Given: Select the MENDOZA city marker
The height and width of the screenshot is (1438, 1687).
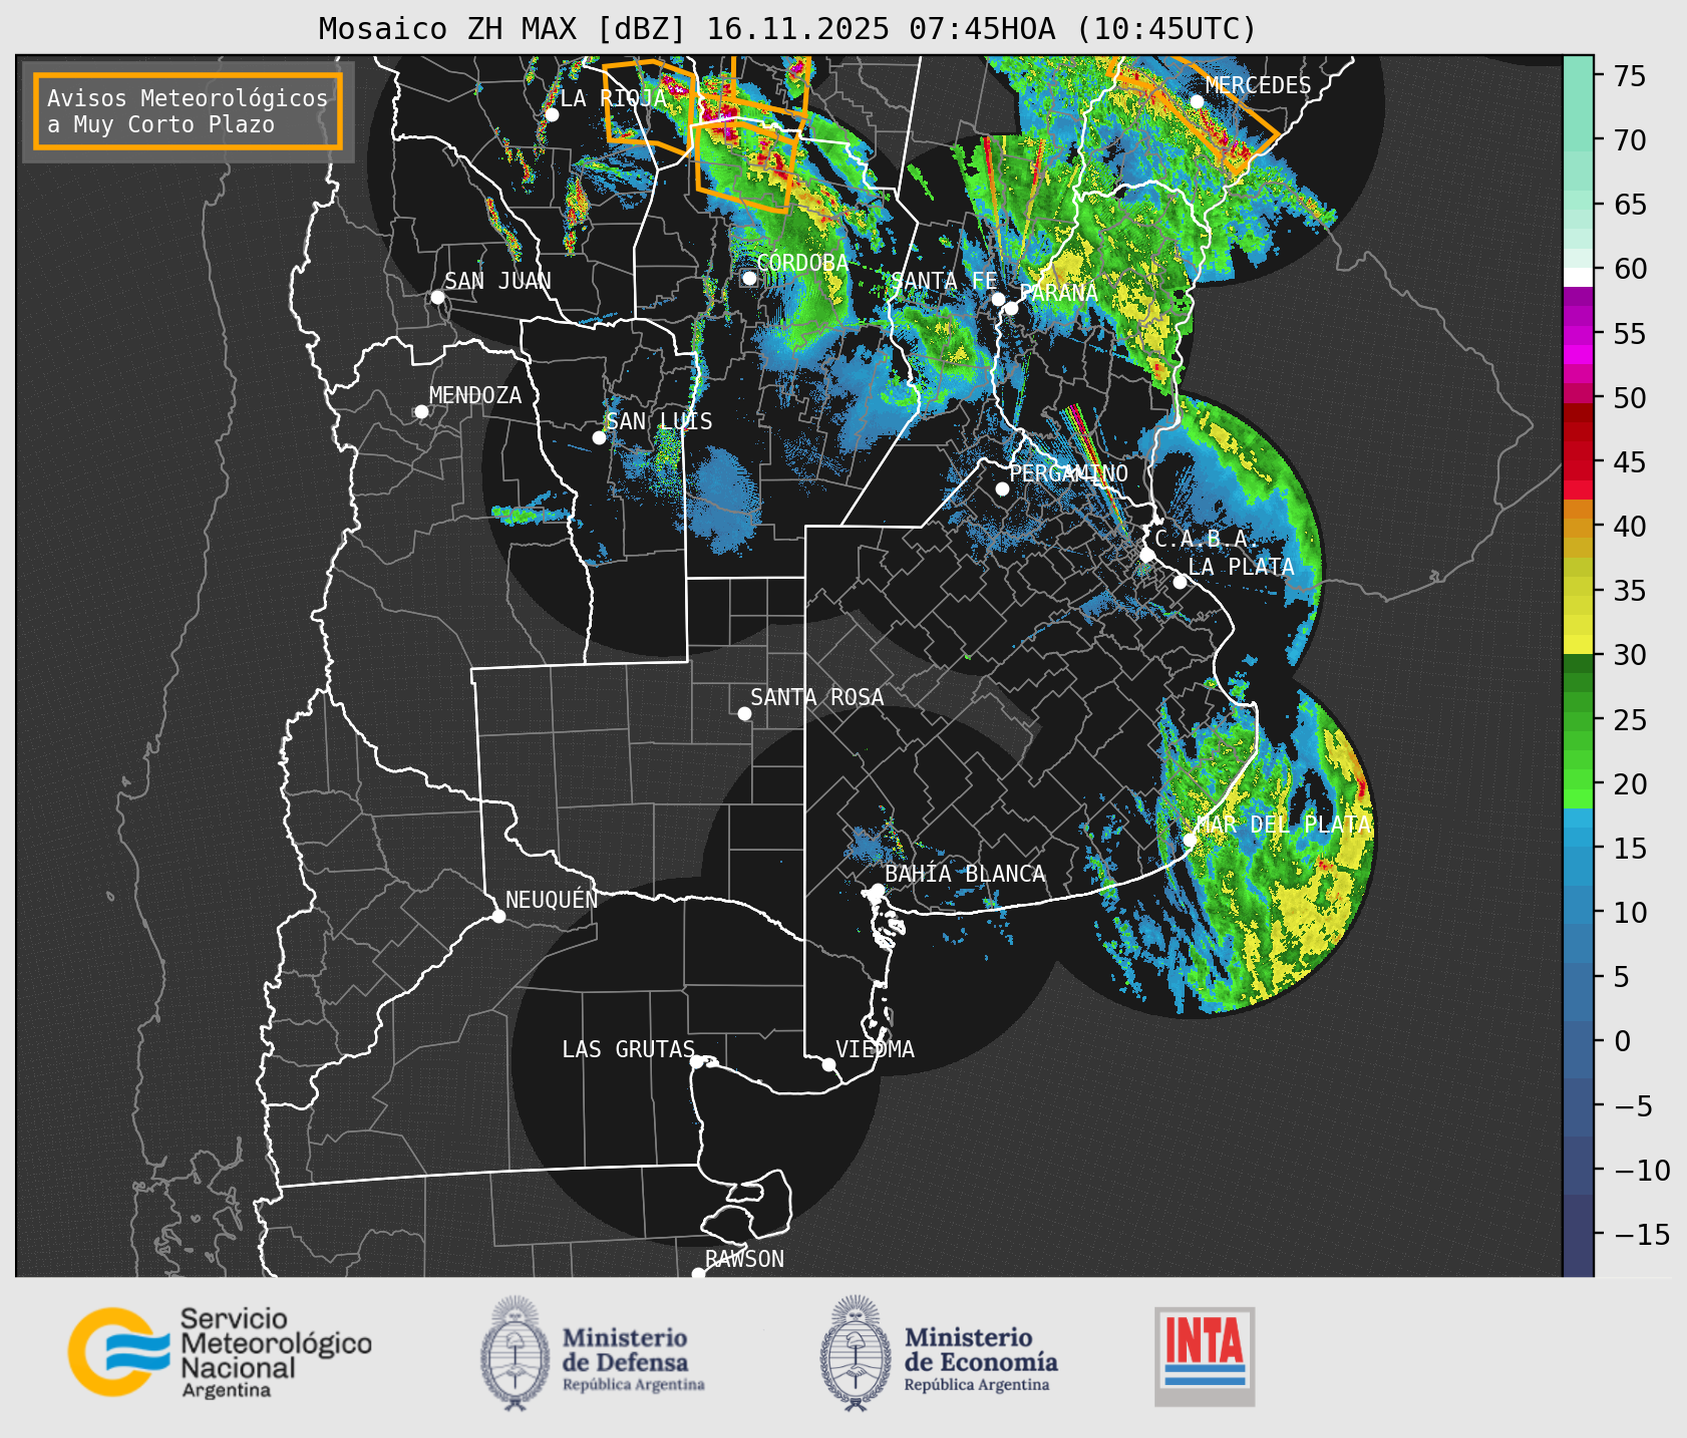Looking at the screenshot, I should click(x=422, y=412).
